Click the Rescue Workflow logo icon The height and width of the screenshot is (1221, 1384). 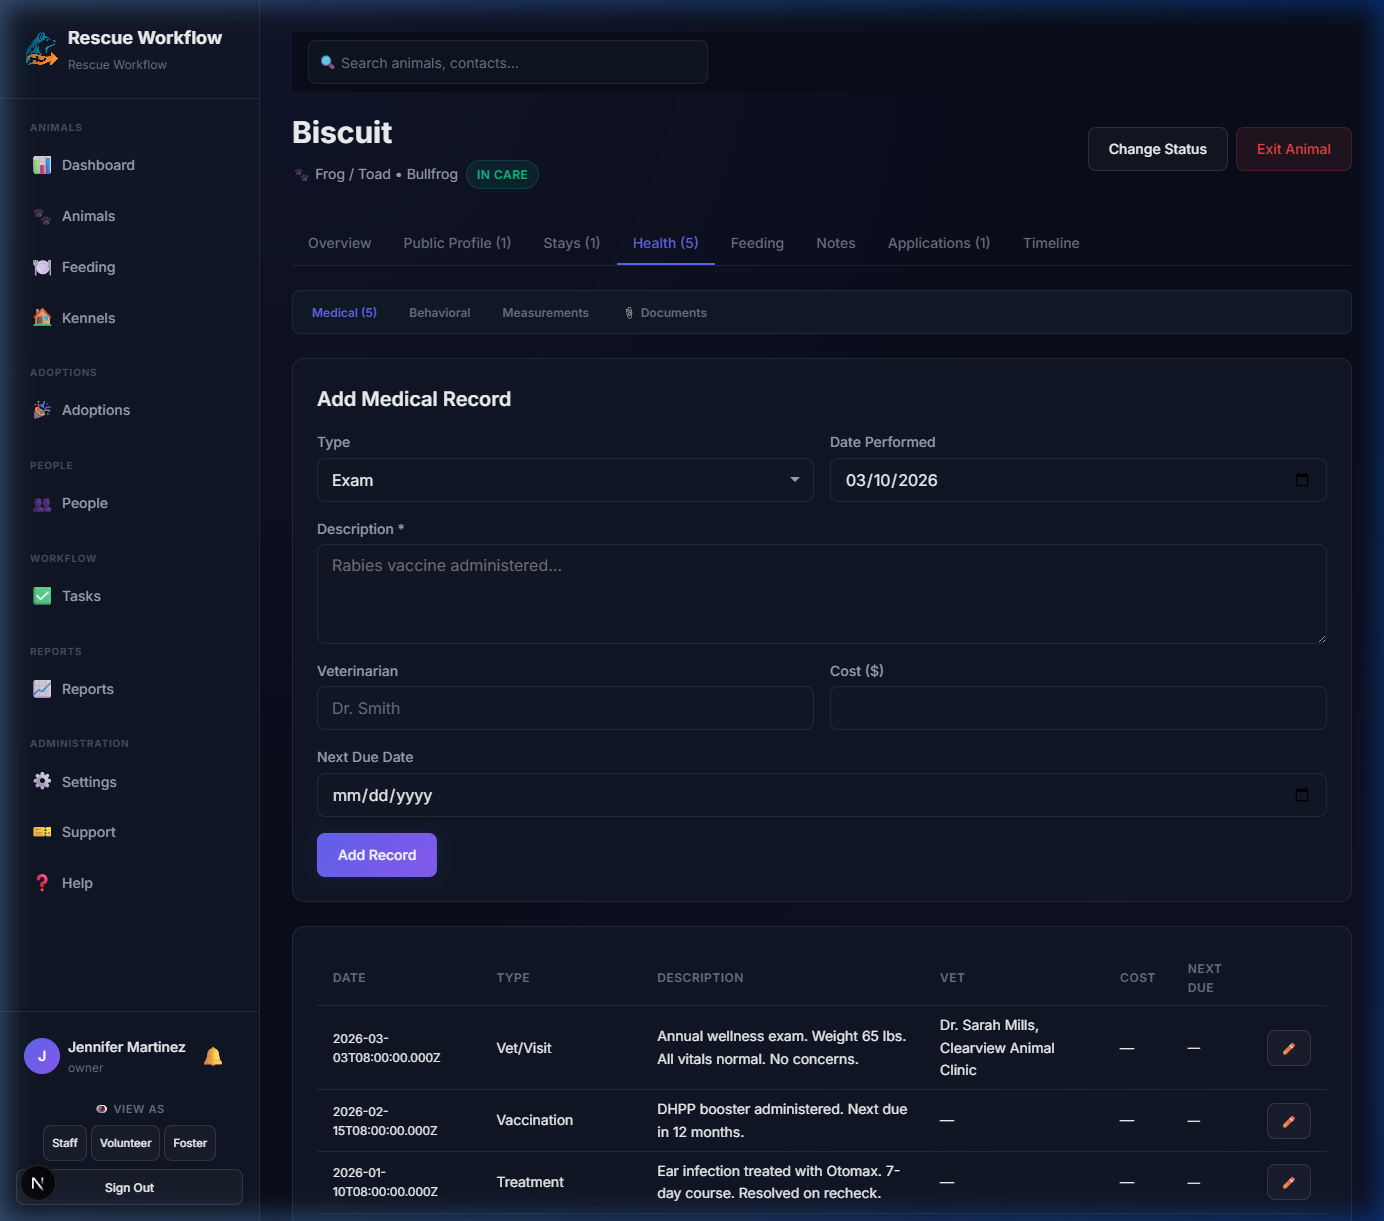coord(41,49)
